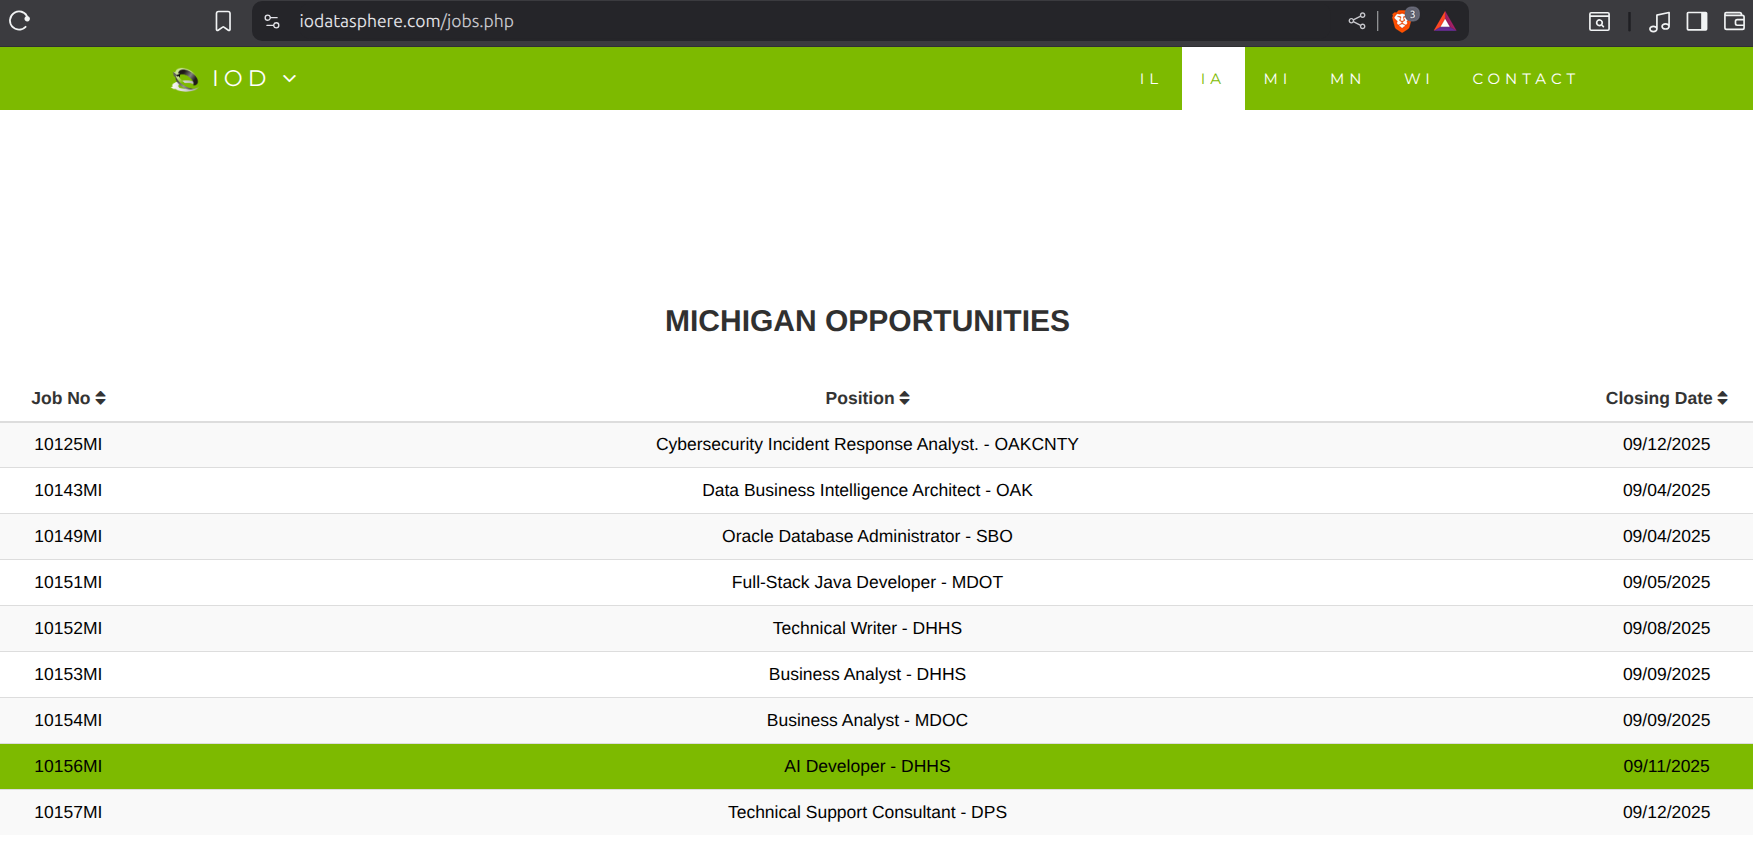Share this page using the share icon
Image resolution: width=1753 pixels, height=843 pixels.
[1357, 21]
